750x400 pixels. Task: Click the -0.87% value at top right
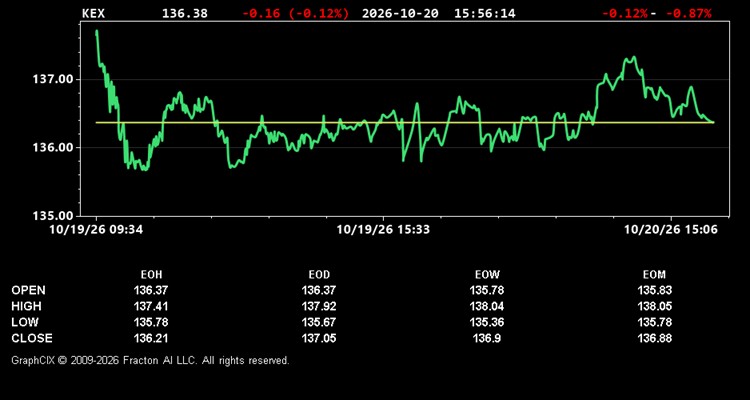pos(689,13)
